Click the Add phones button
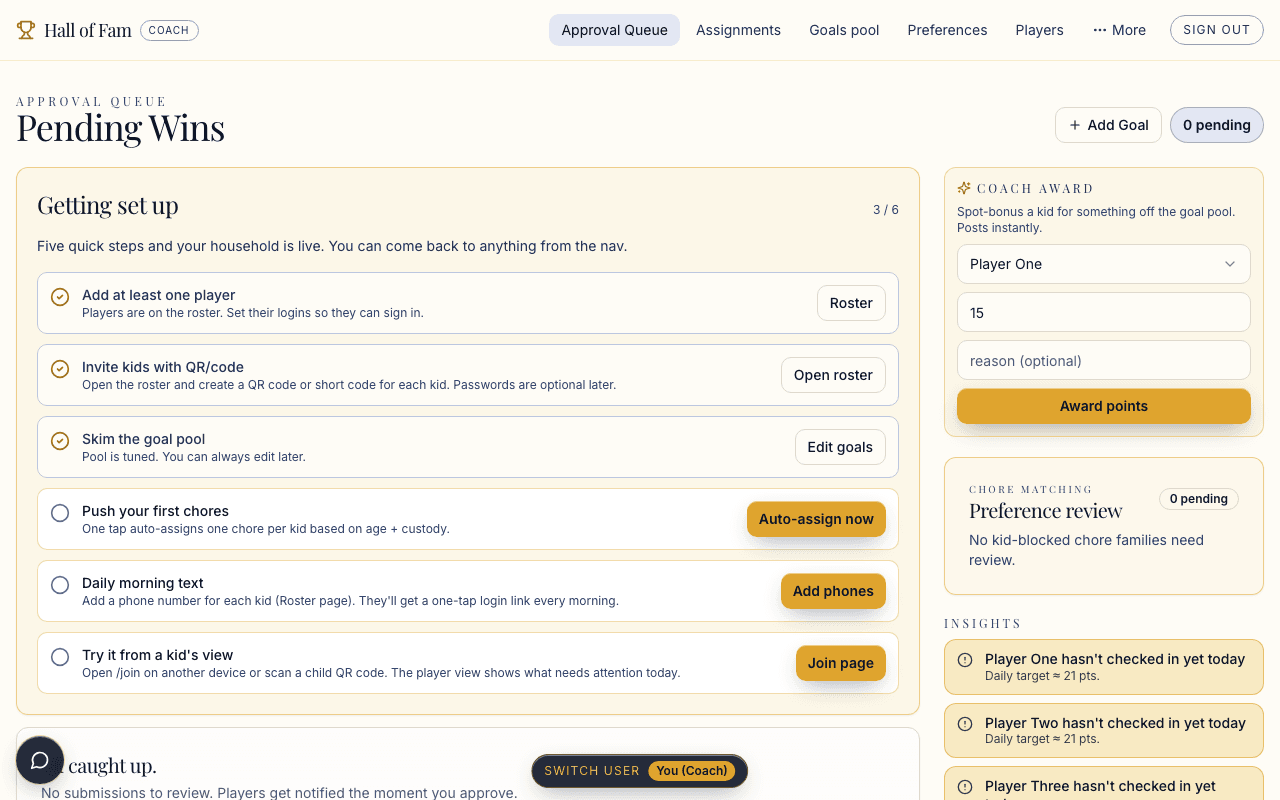The height and width of the screenshot is (800, 1280). point(833,591)
